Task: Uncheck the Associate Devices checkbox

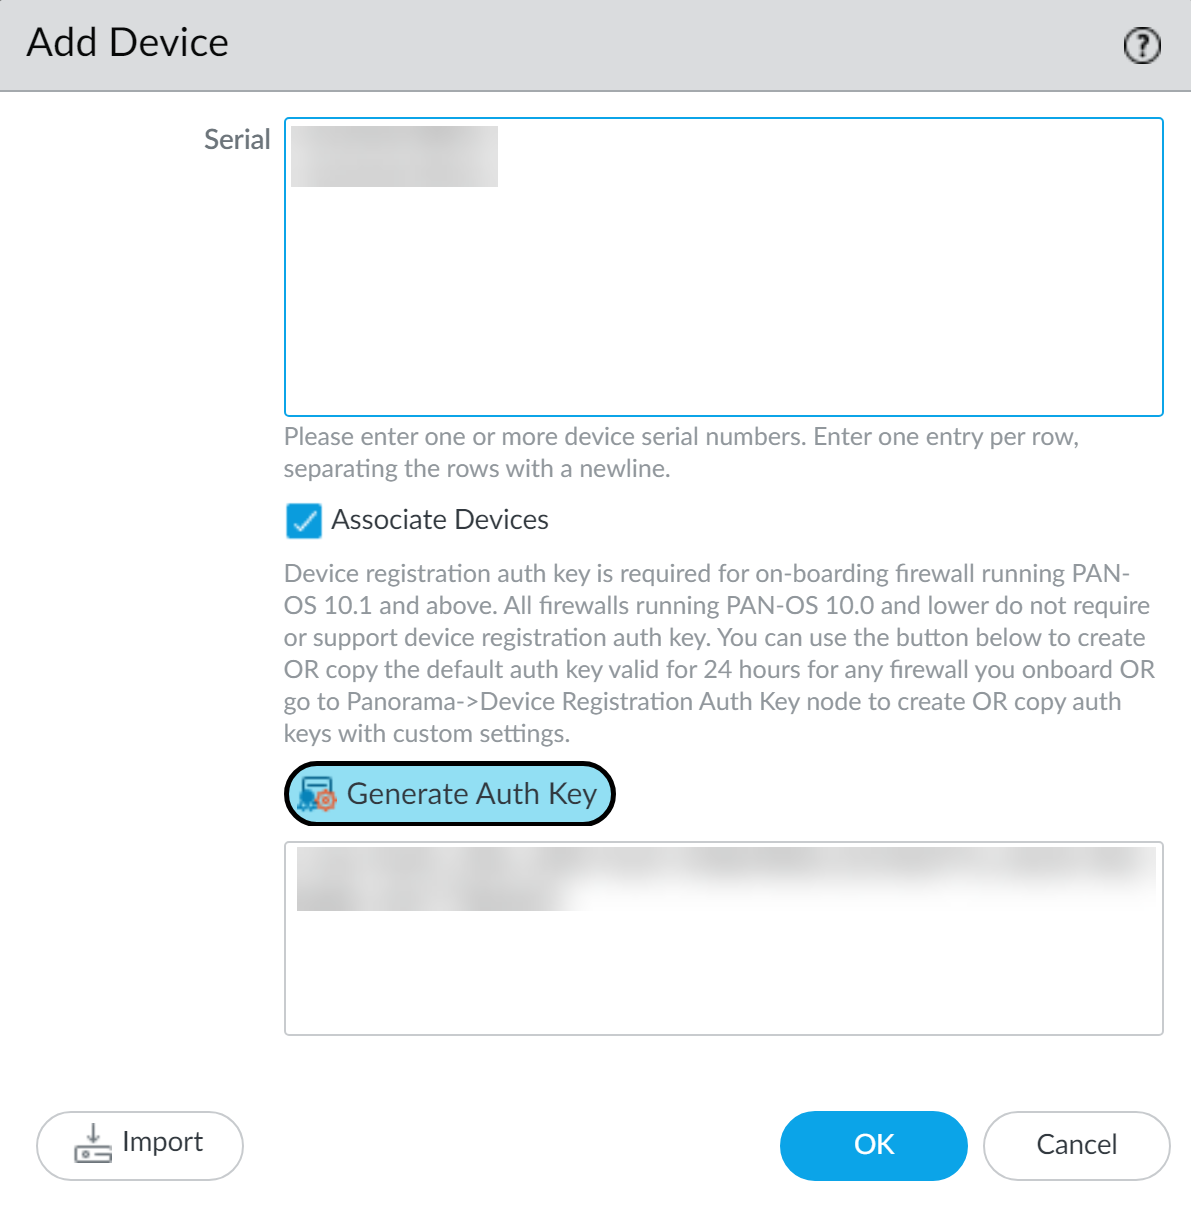Action: [x=304, y=521]
